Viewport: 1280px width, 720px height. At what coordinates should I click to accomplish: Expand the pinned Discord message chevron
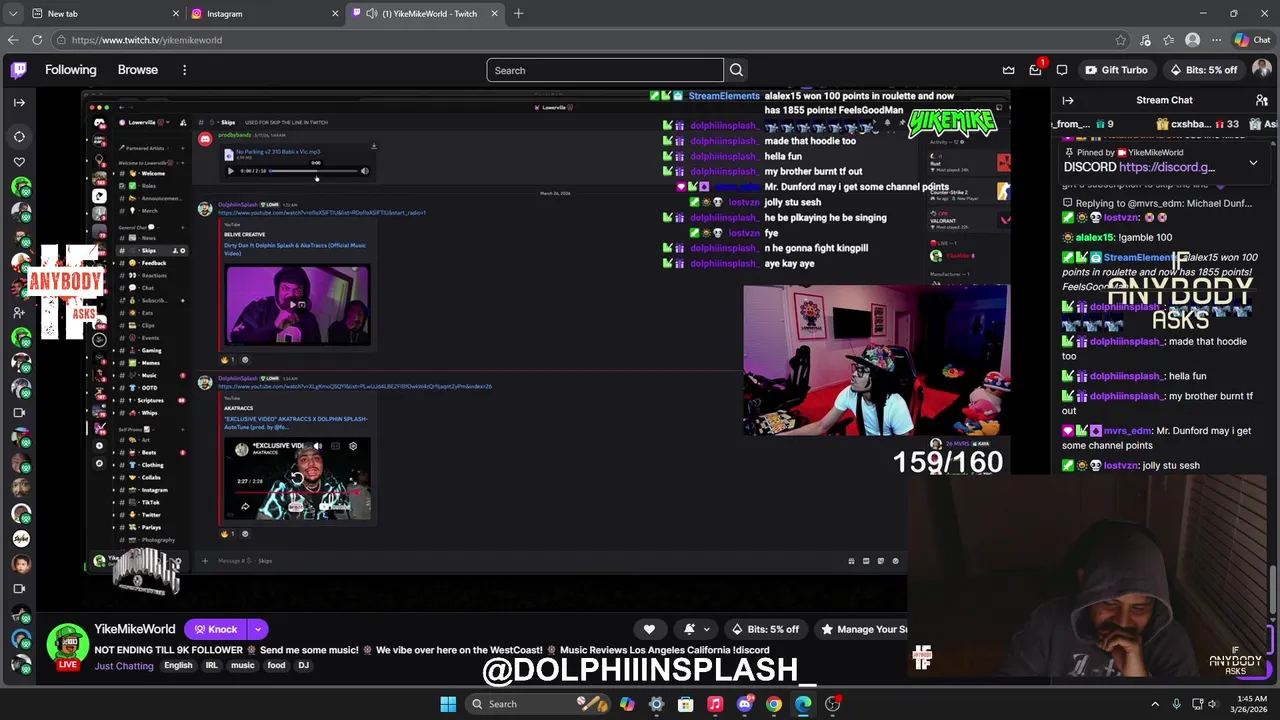pyautogui.click(x=1253, y=163)
